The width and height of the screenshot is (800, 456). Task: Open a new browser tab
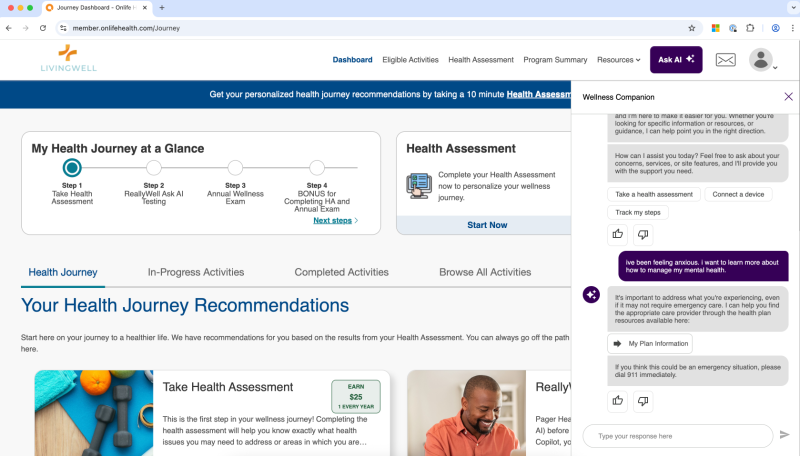[x=162, y=8]
